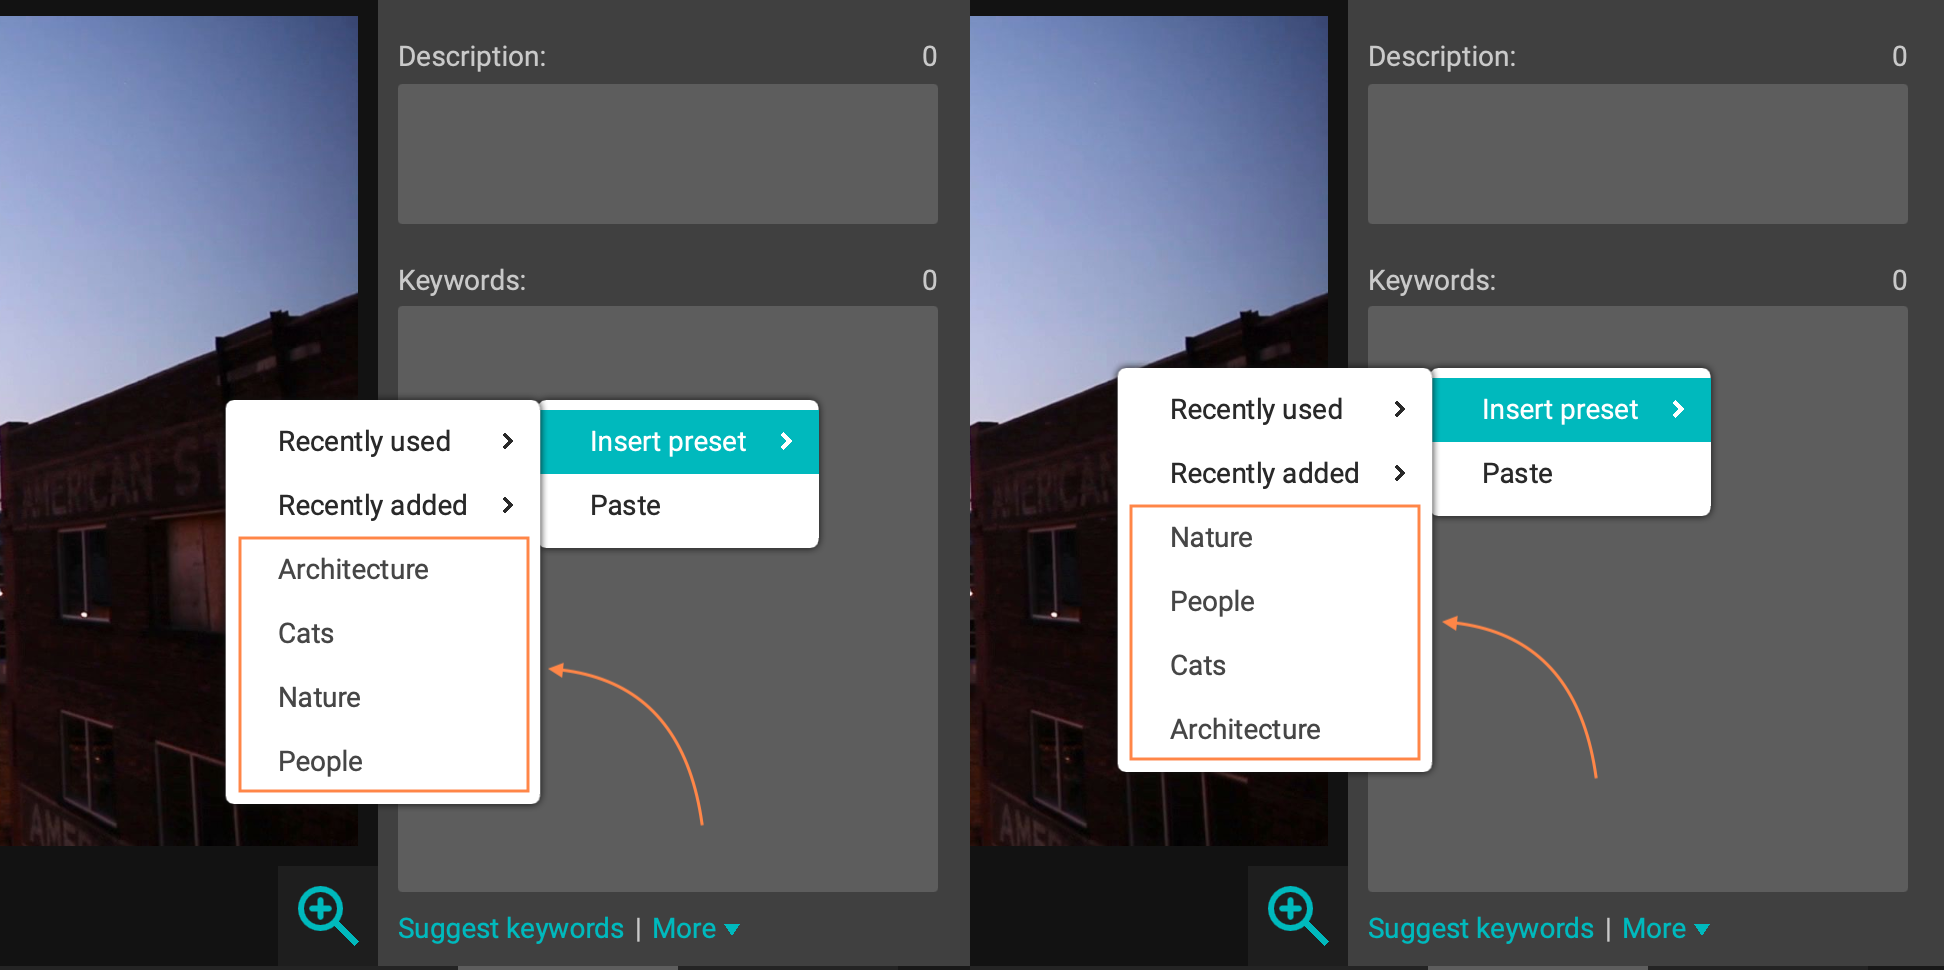Select Cats preset in the right menu
Screen dimensions: 1948x970
point(1198,665)
